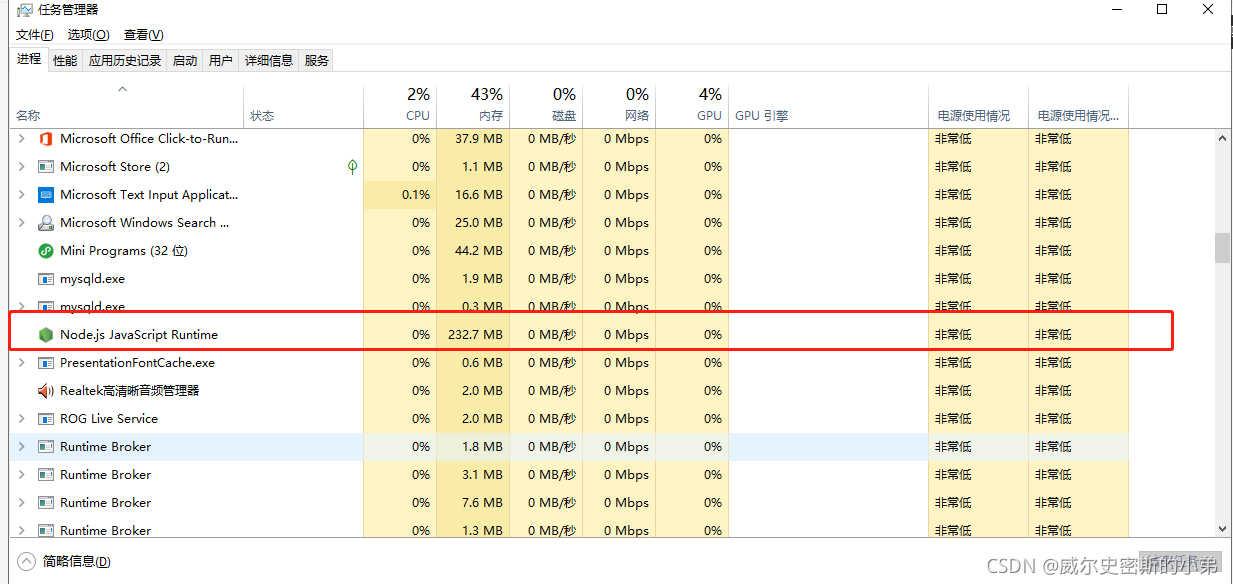Click the Microsoft Windows Search icon
1233x584 pixels.
(45, 222)
